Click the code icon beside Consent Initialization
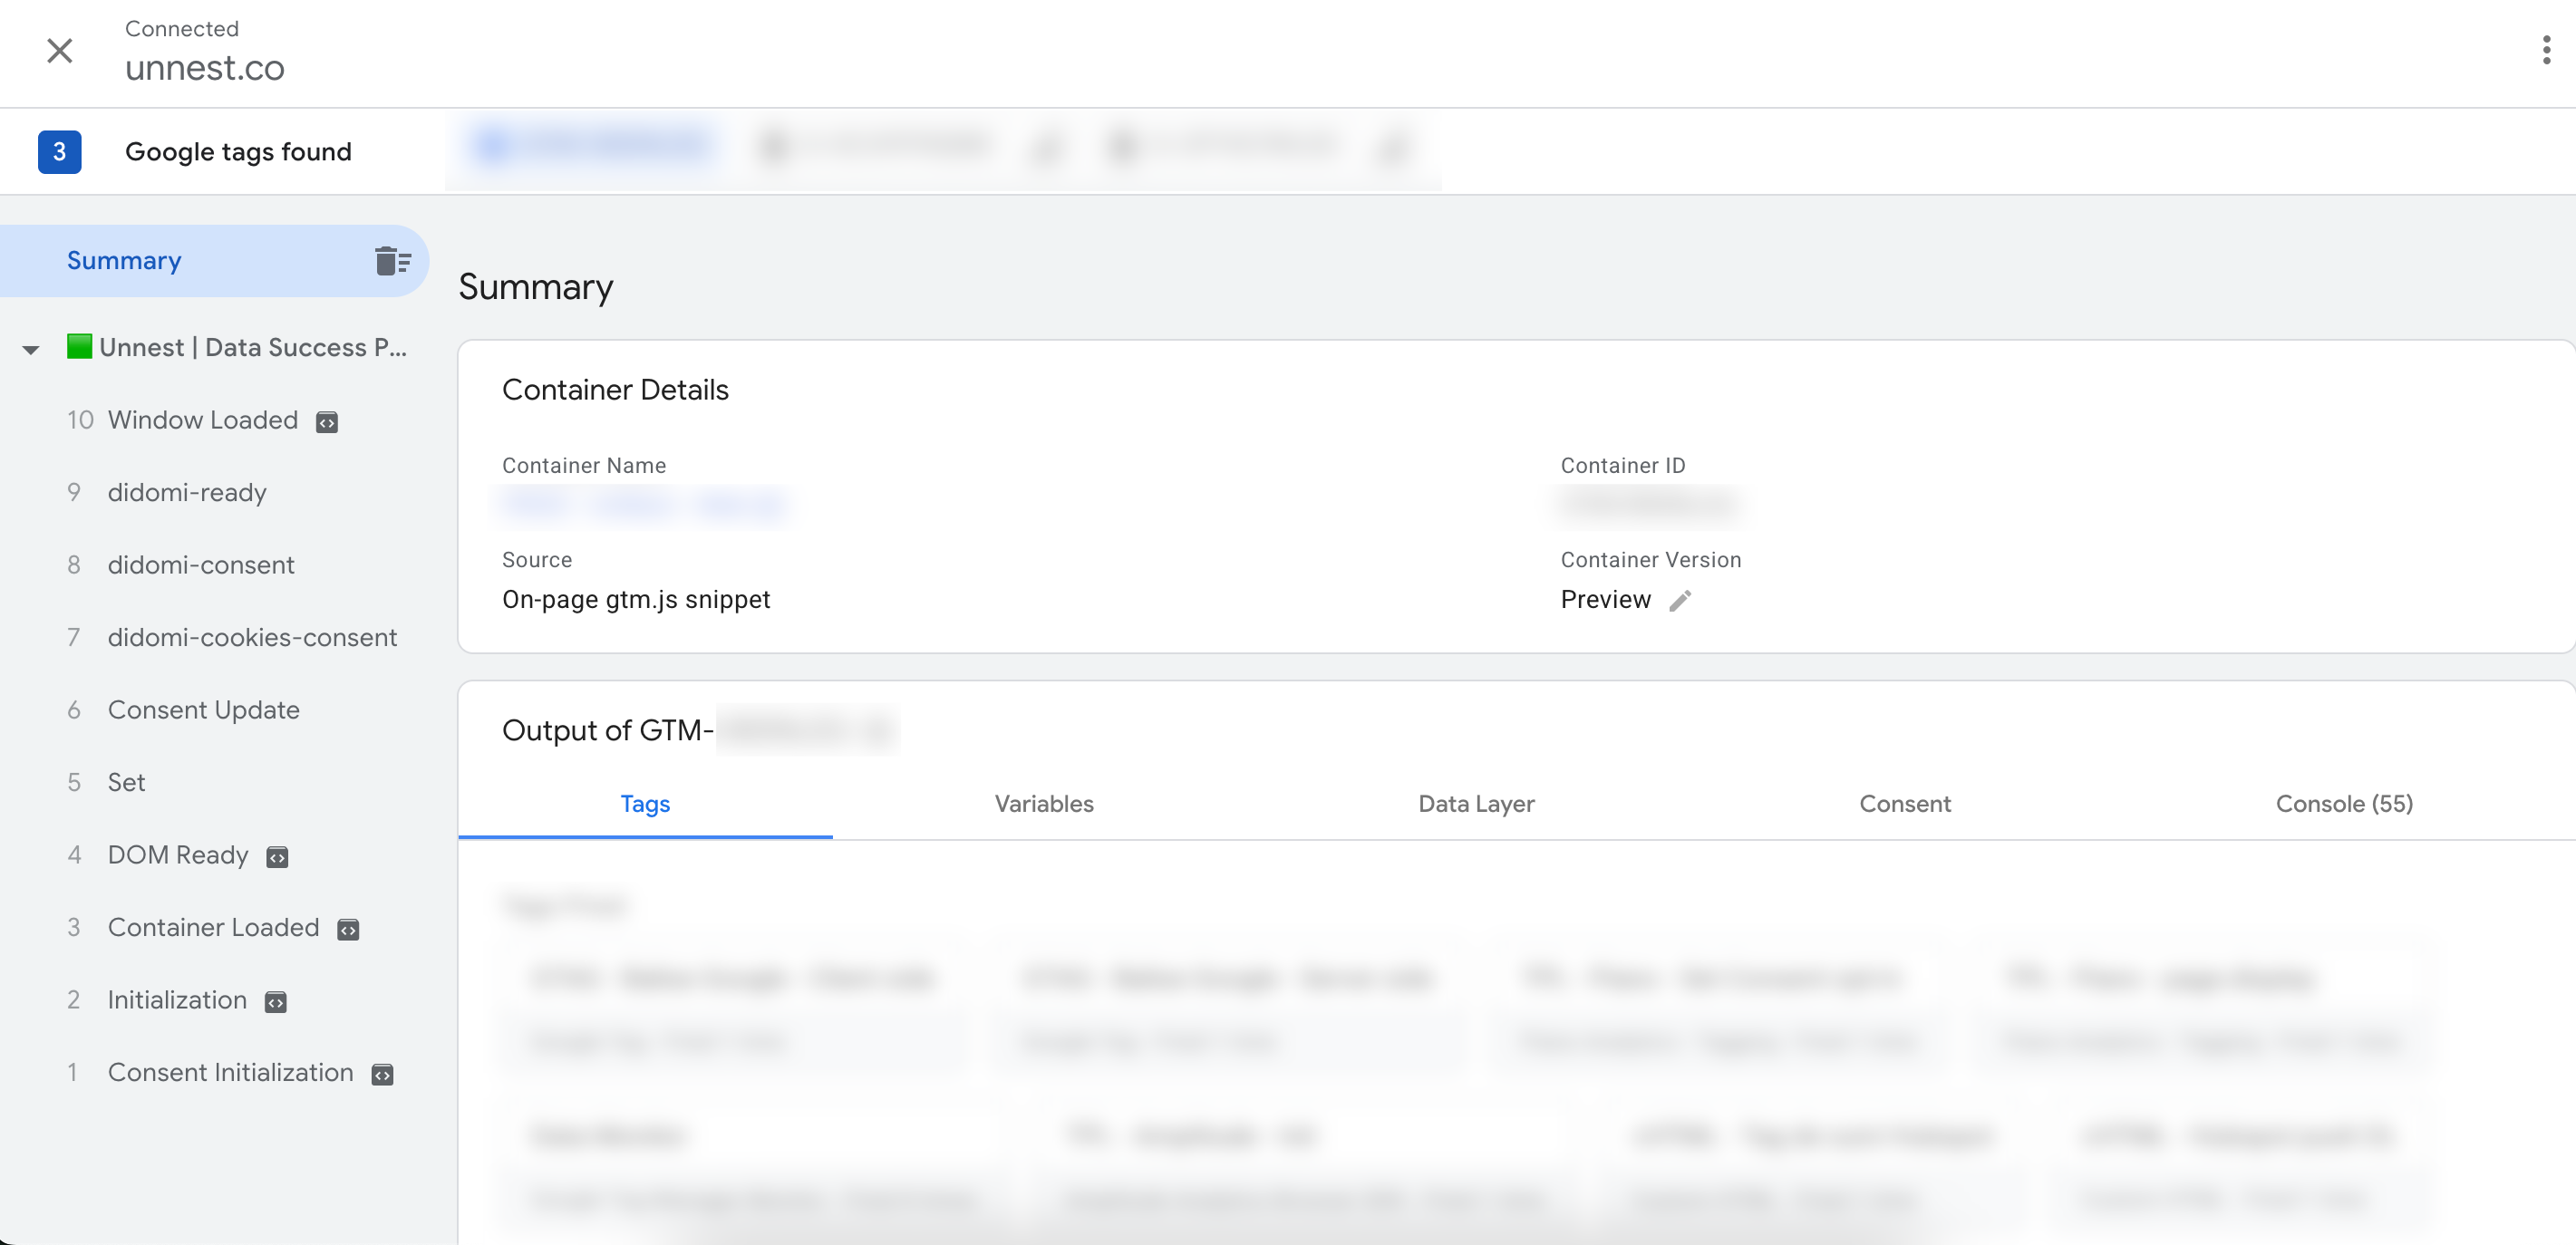The width and height of the screenshot is (2576, 1245). pyautogui.click(x=382, y=1075)
